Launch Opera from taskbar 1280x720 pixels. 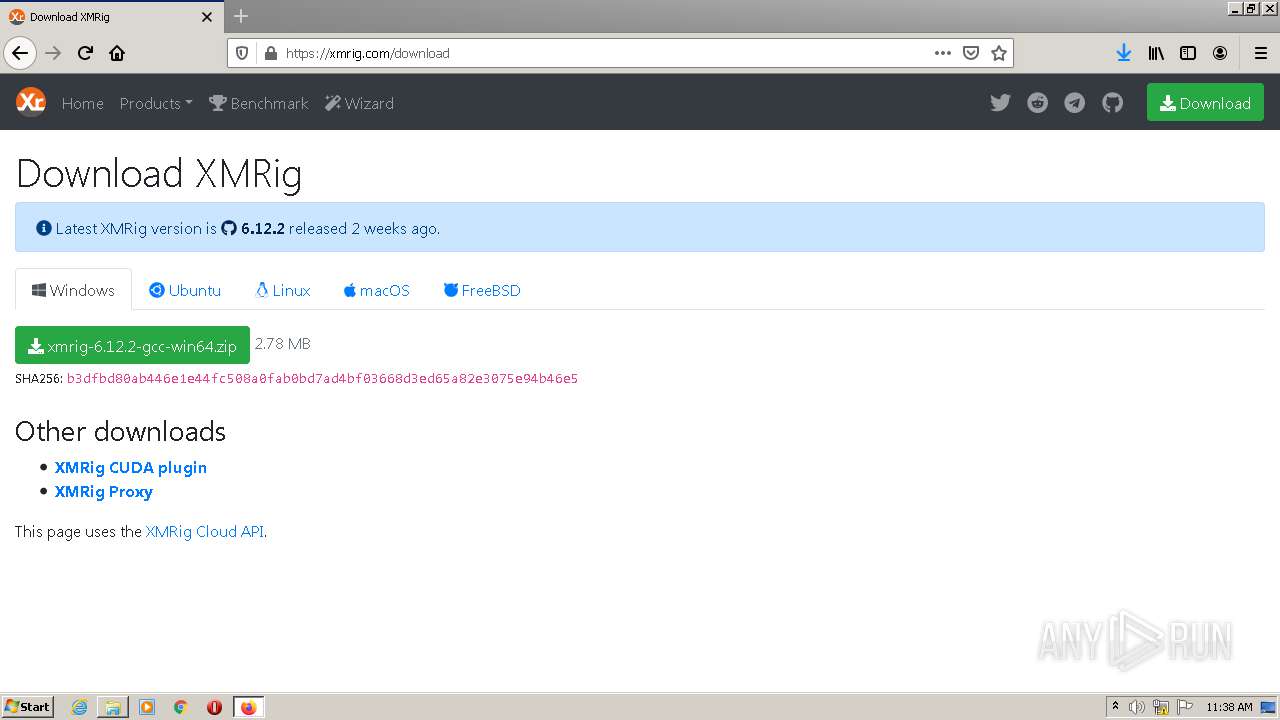pos(214,707)
